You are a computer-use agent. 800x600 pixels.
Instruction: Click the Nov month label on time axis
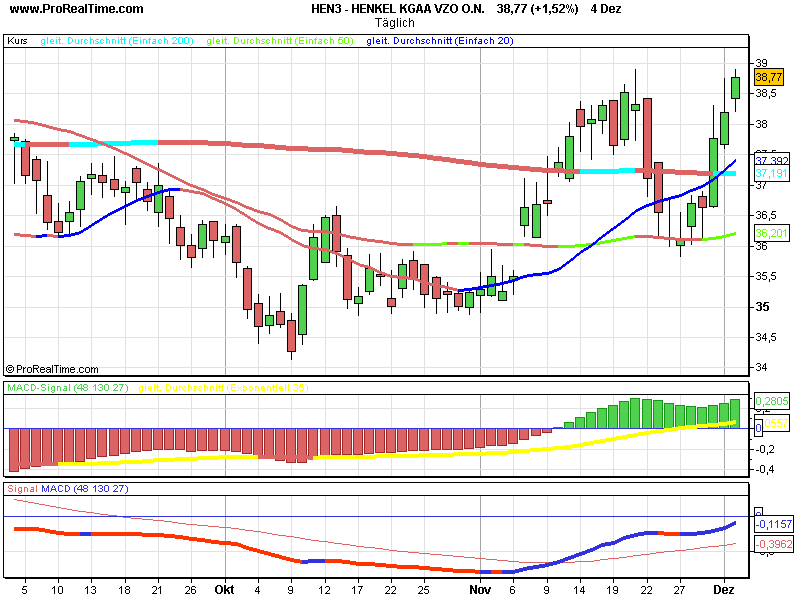tap(480, 590)
